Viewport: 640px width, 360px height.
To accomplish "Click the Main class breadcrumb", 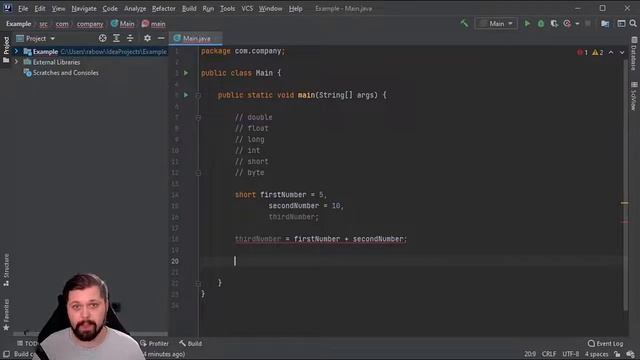I will coord(122,24).
